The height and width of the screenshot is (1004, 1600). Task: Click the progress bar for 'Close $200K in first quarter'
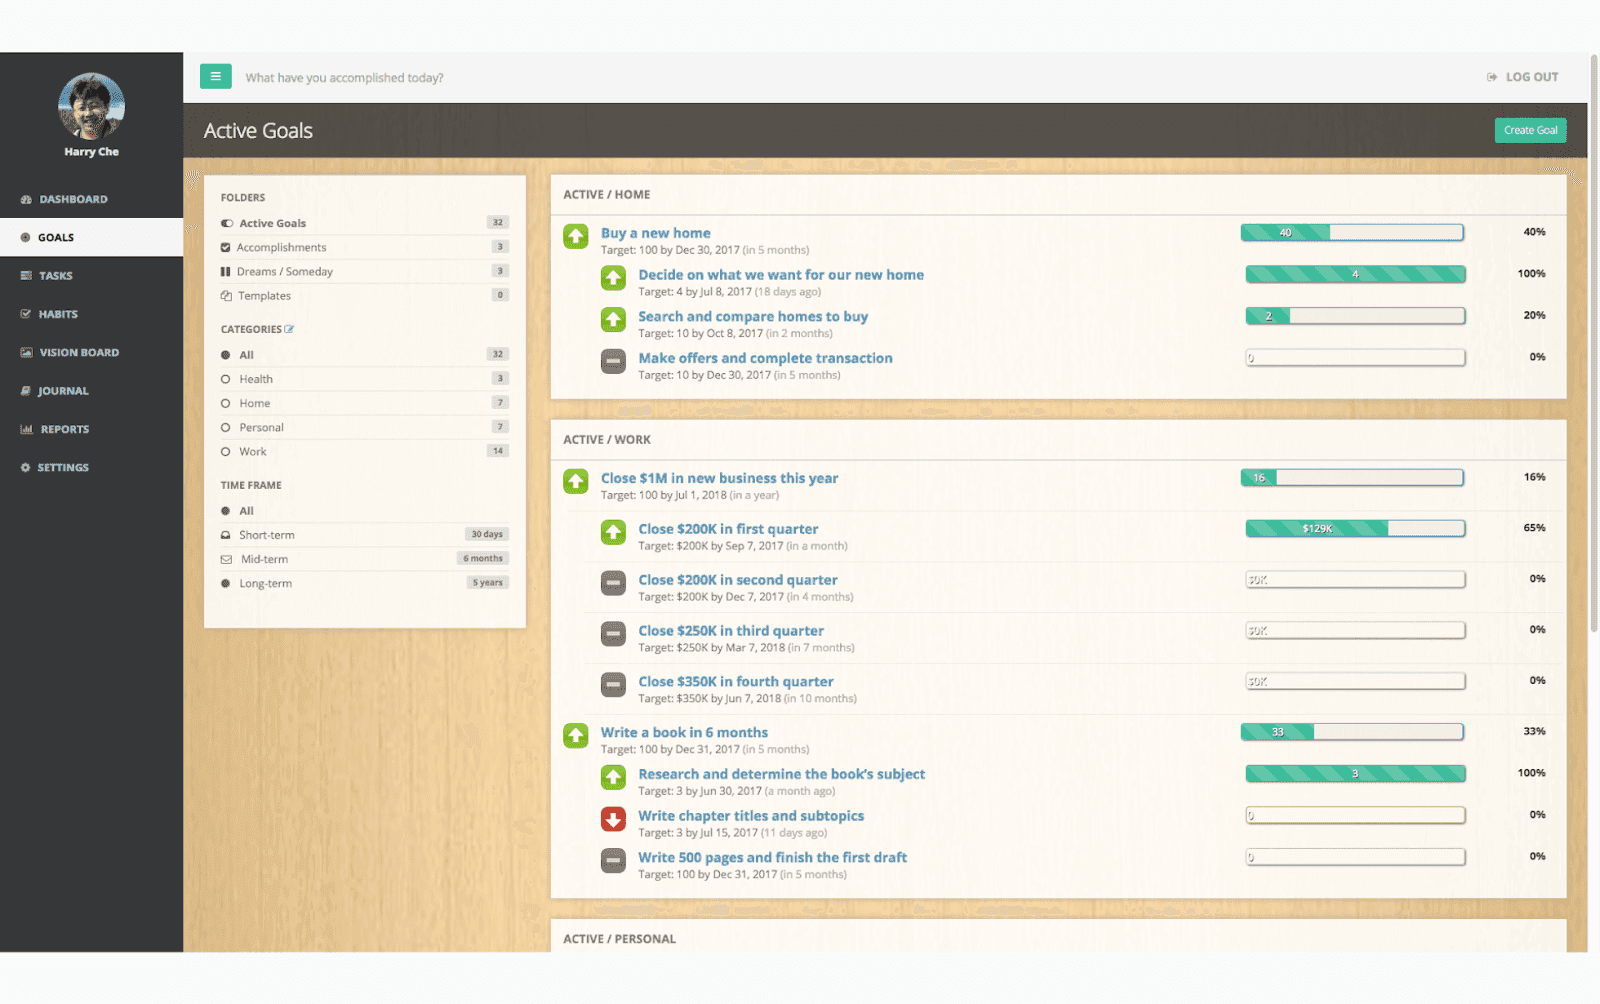[1355, 527]
